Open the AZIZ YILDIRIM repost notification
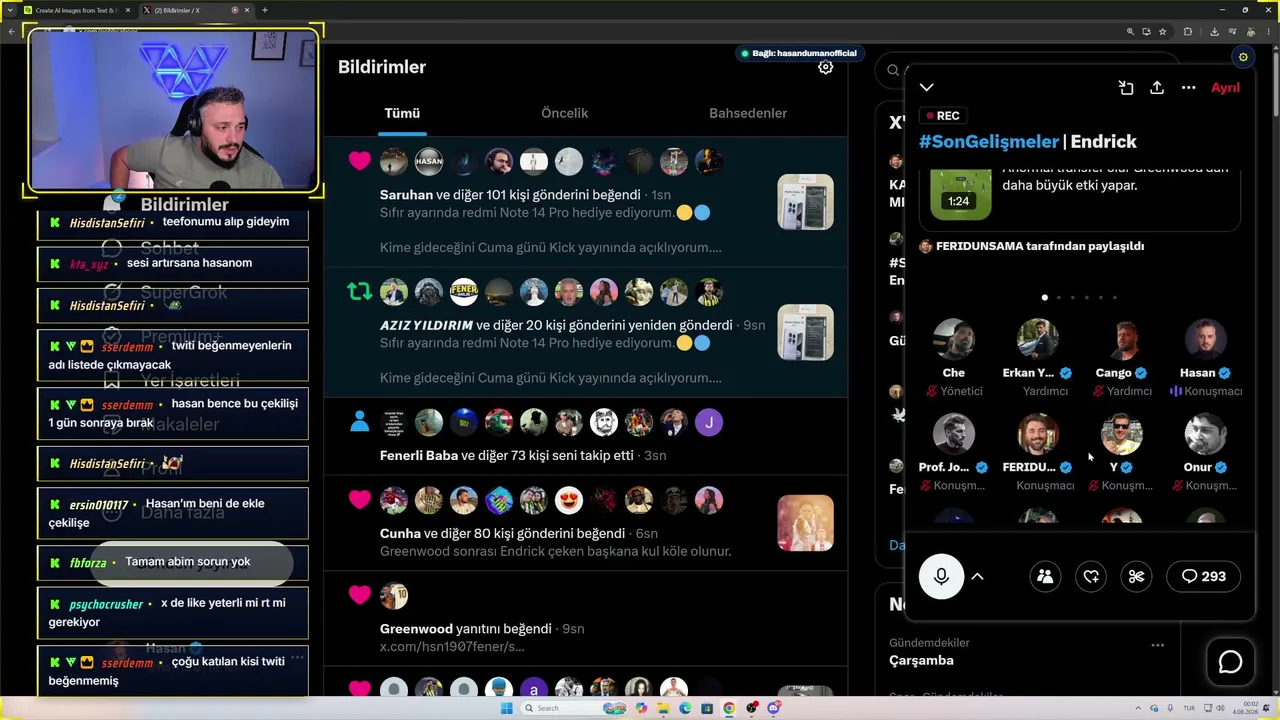This screenshot has width=1280, height=720. coord(585,331)
